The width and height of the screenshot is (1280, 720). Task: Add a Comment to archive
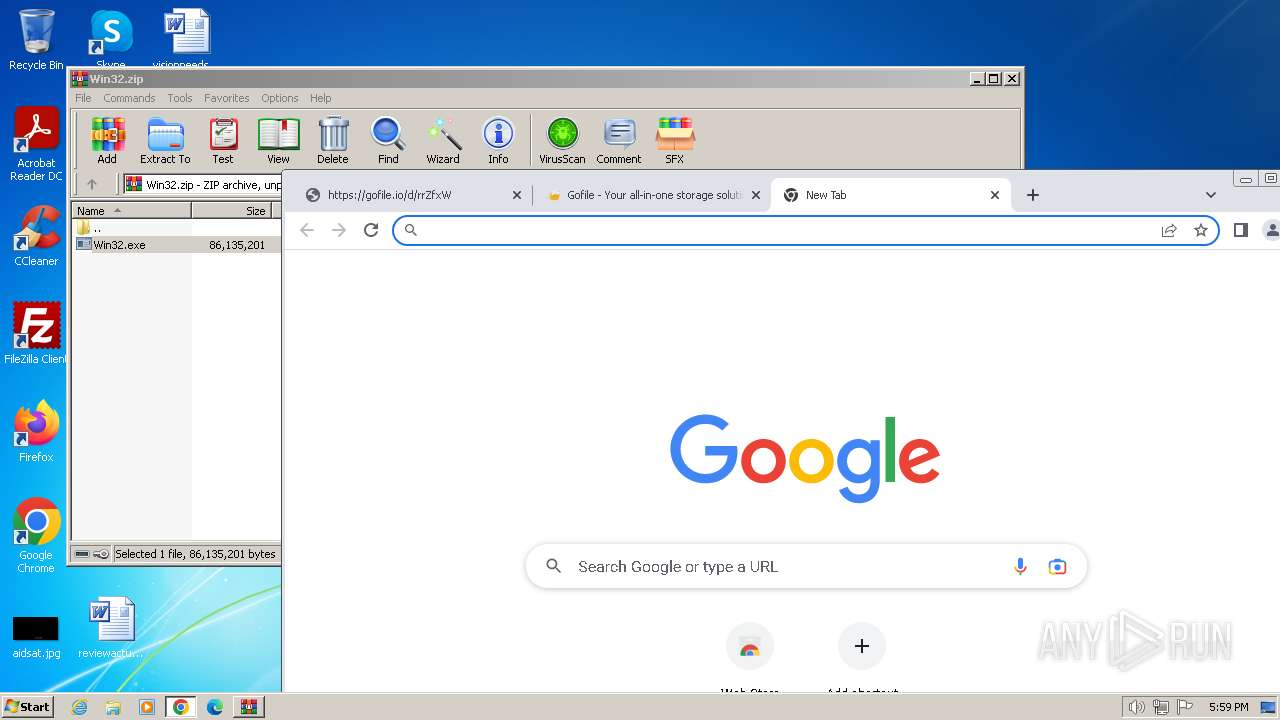click(x=619, y=140)
